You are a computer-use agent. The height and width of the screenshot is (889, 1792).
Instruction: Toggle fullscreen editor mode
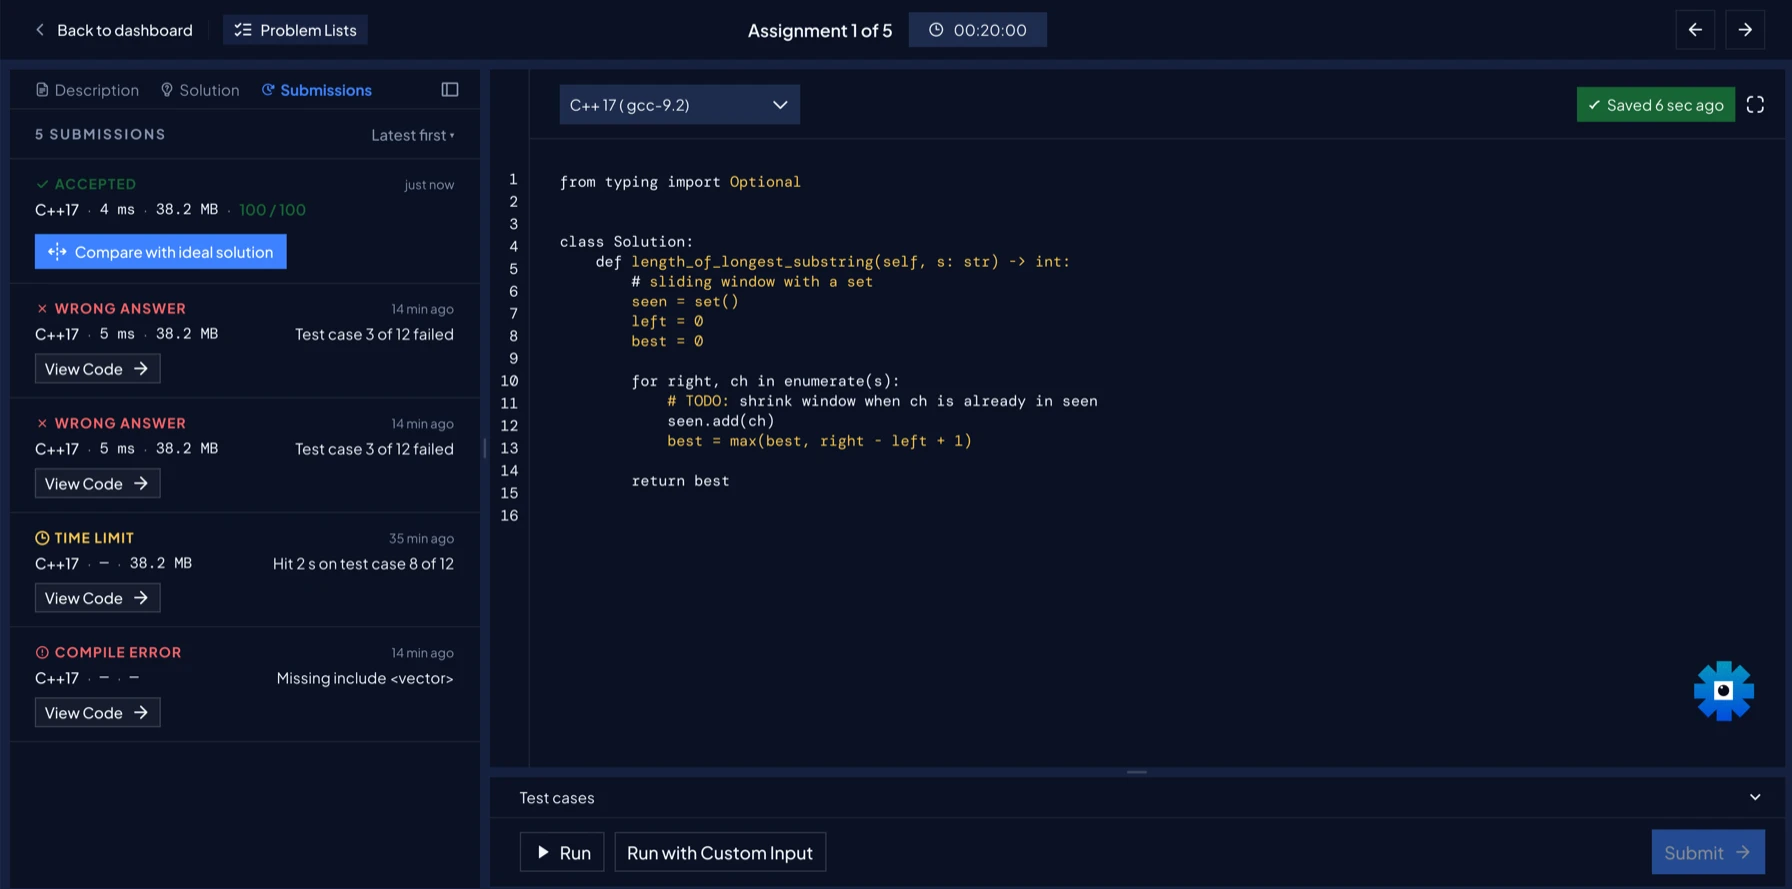point(1755,105)
